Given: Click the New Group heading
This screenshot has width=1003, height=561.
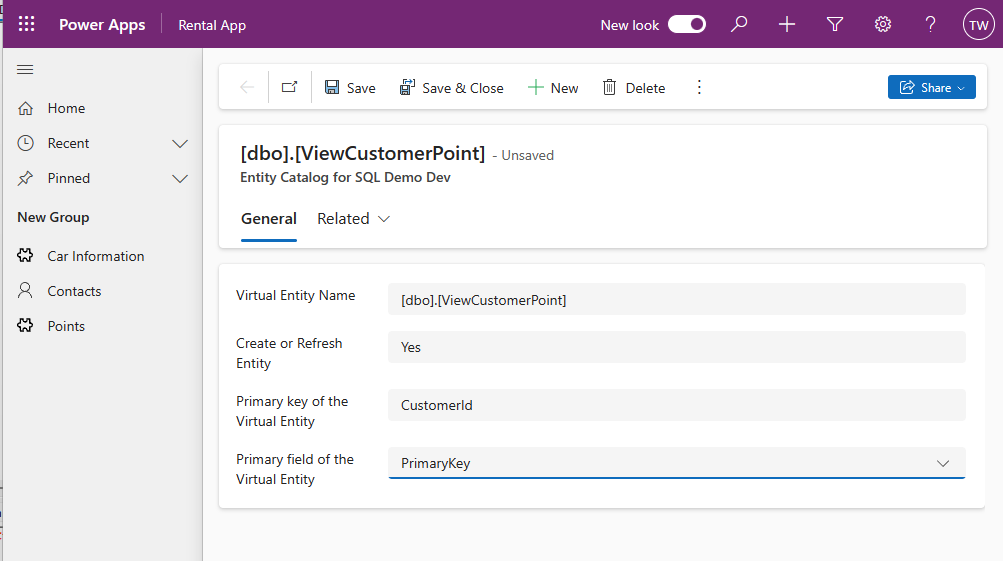Looking at the screenshot, I should 53,217.
